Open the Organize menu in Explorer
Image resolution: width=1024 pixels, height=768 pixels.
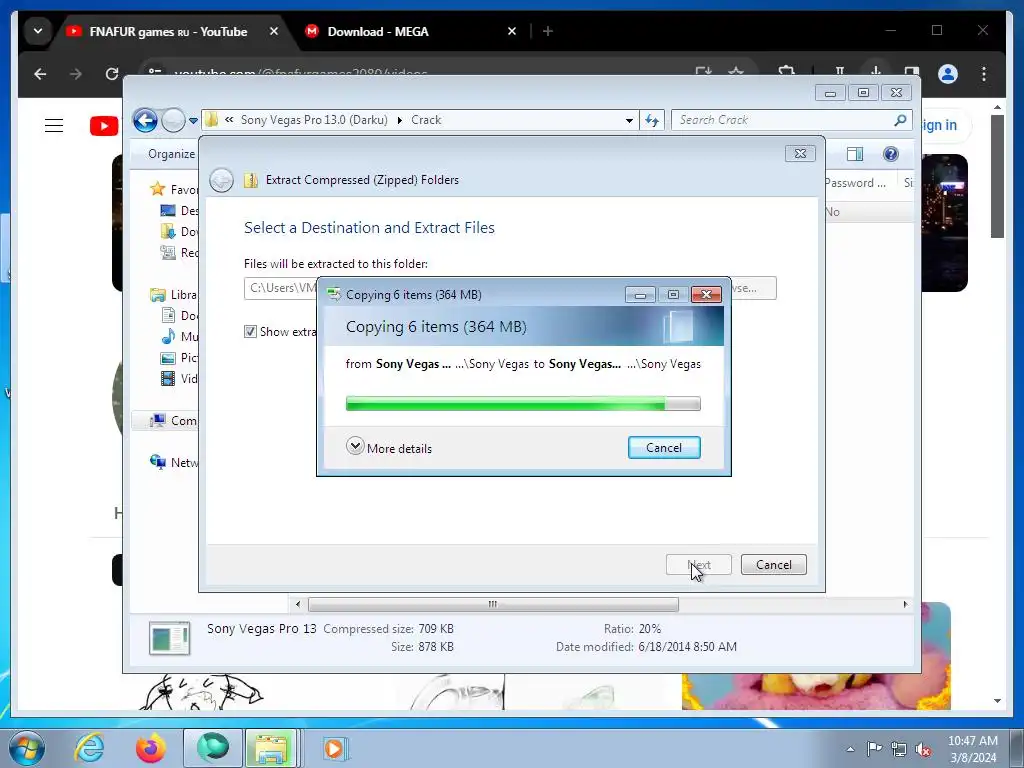tap(171, 154)
